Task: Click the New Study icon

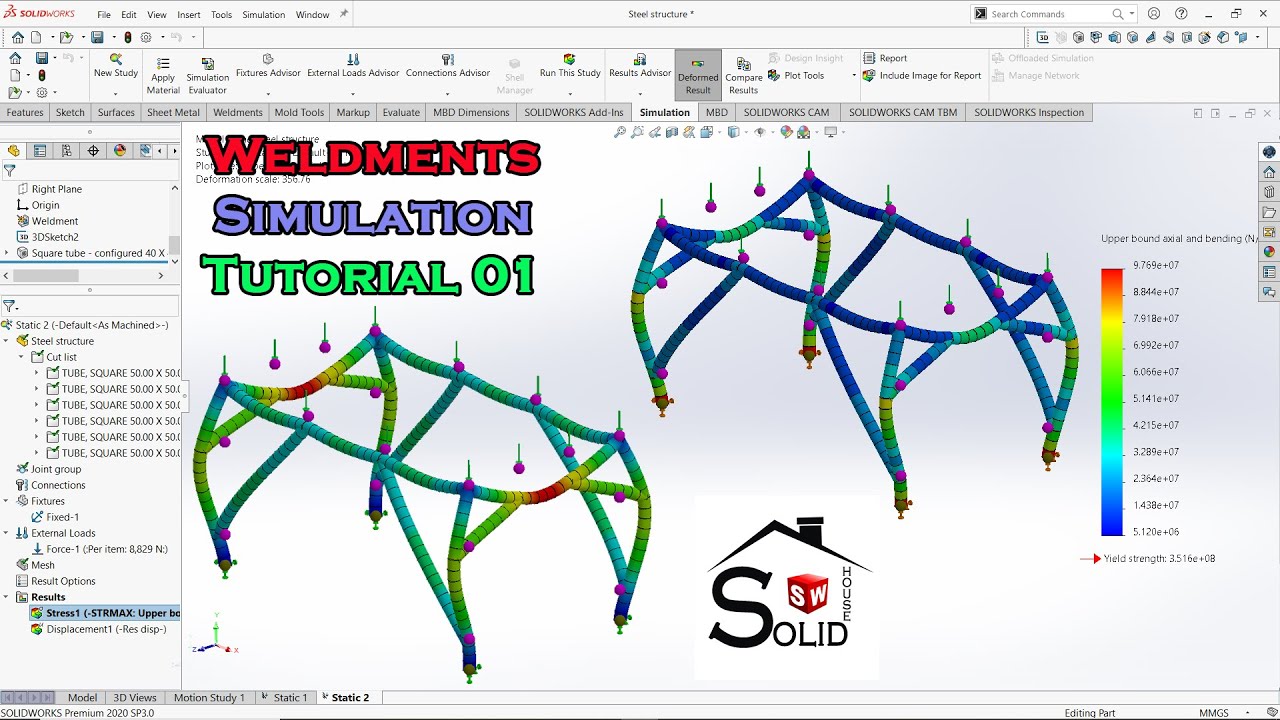Action: pyautogui.click(x=116, y=59)
